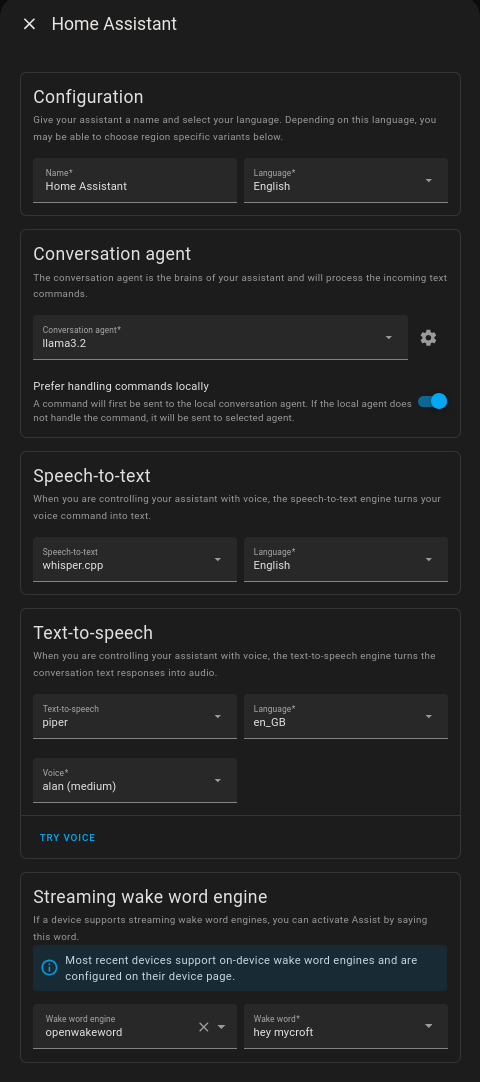Expand the hey mycroft wake word dropdown
The image size is (480, 1082).
(346, 1026)
